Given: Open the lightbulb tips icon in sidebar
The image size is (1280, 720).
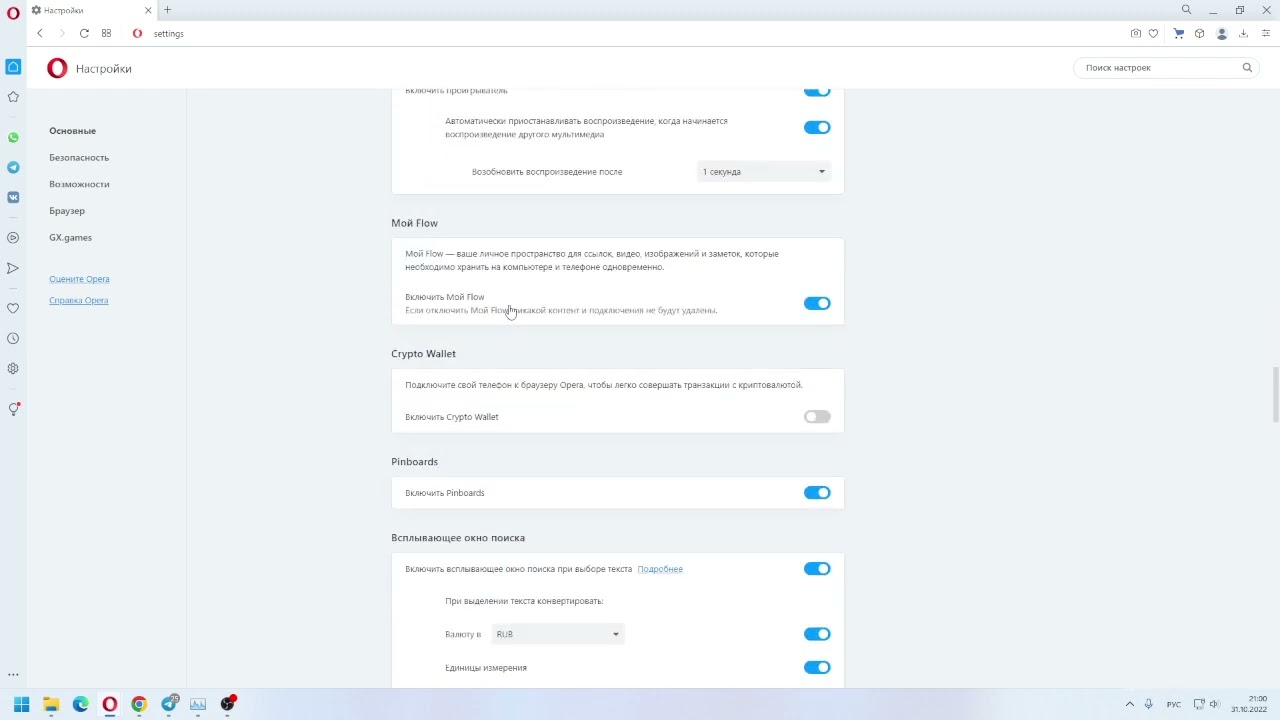Looking at the screenshot, I should click(x=13, y=409).
